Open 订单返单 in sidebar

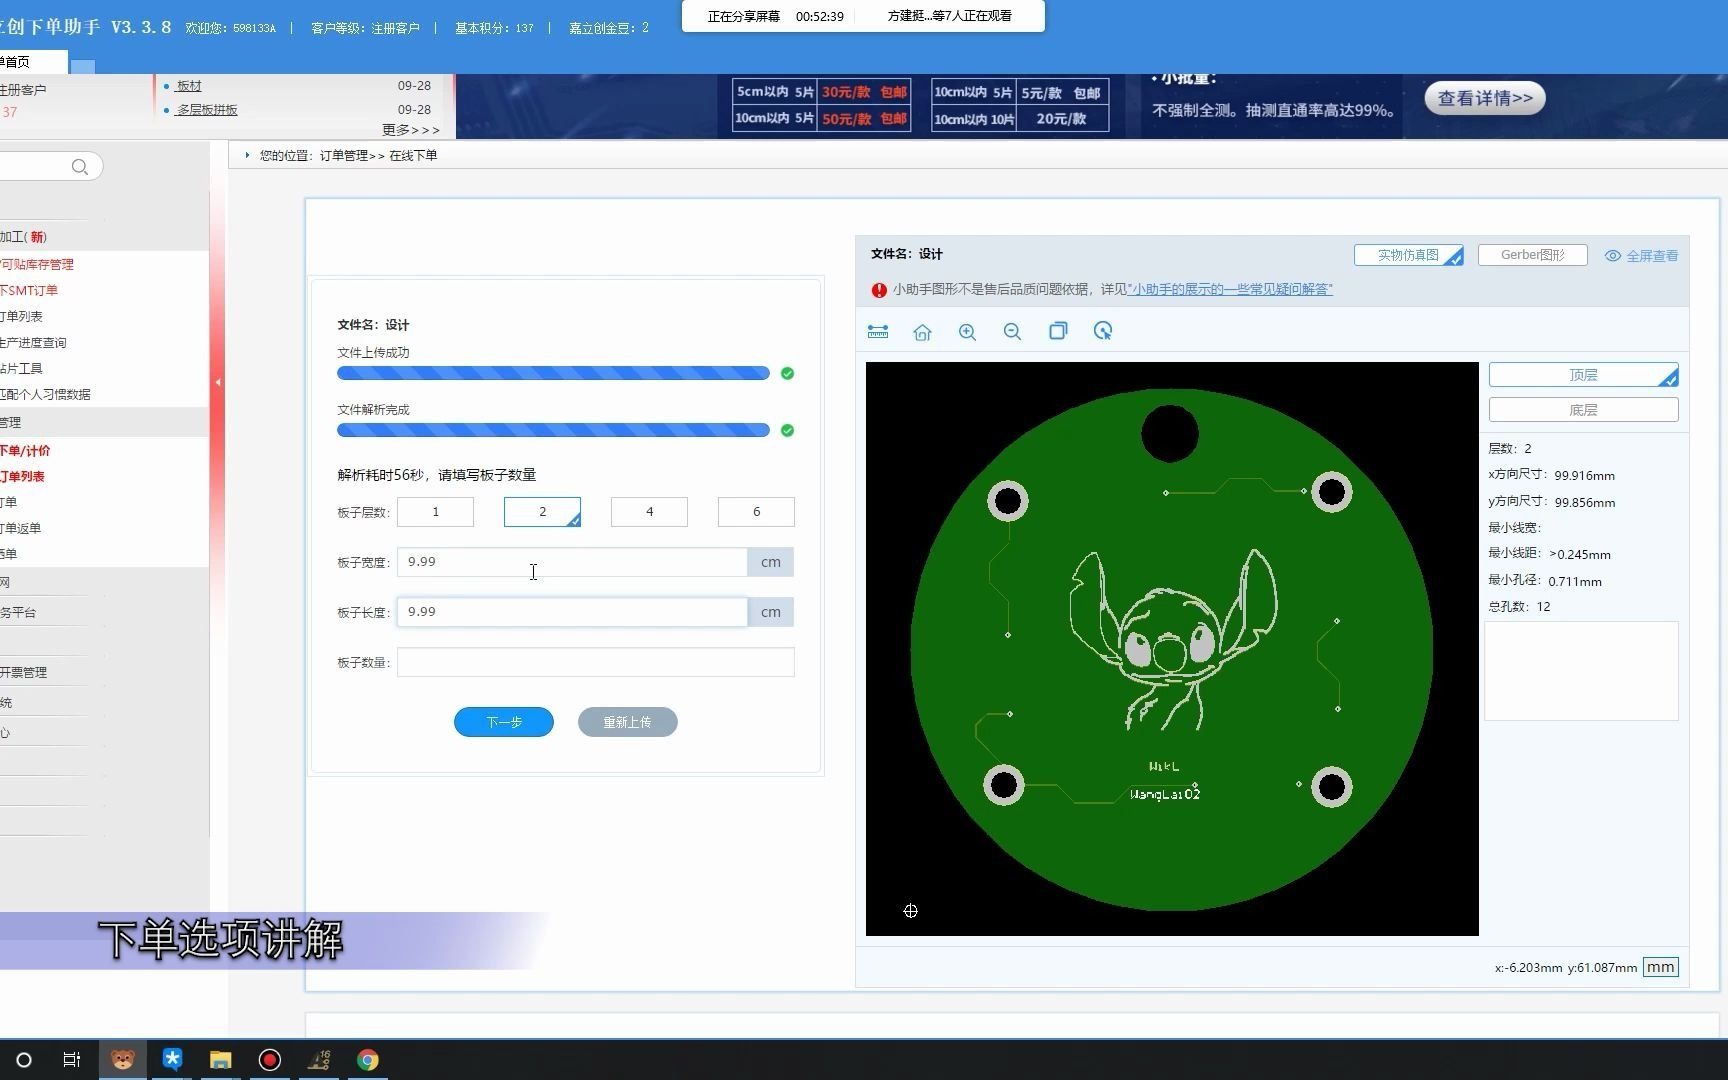[x=20, y=529]
